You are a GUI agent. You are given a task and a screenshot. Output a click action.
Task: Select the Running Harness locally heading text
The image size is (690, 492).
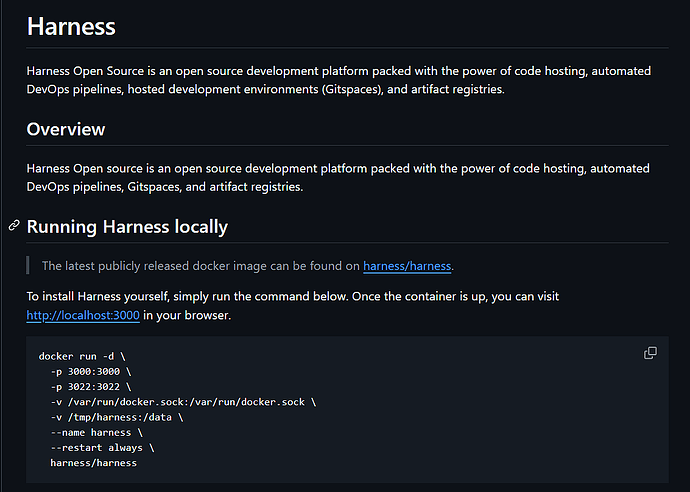(x=127, y=227)
